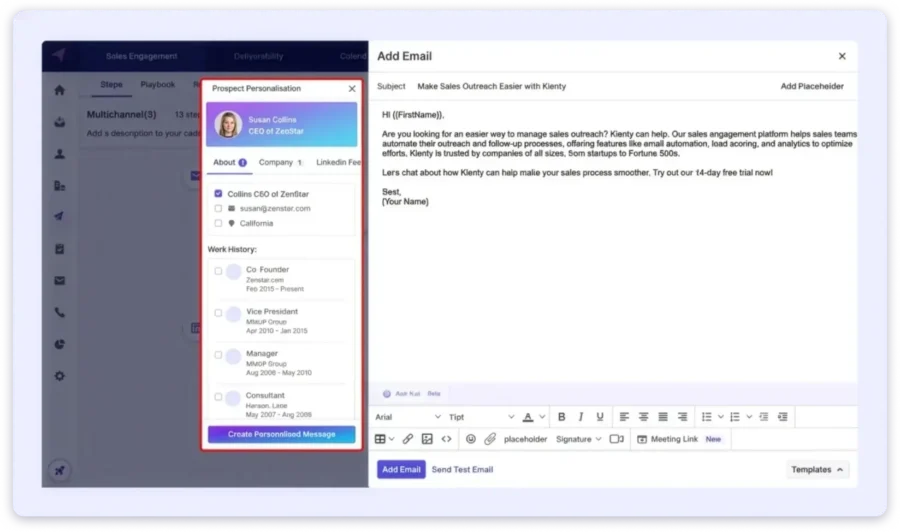Click Add Placeholder beside the subject
The image size is (900, 532).
(812, 86)
